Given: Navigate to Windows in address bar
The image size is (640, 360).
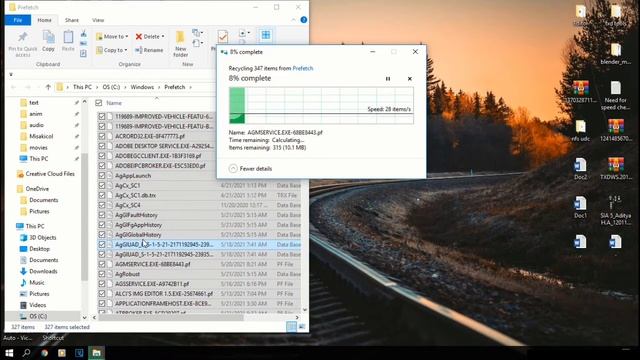Looking at the screenshot, I should [x=142, y=87].
